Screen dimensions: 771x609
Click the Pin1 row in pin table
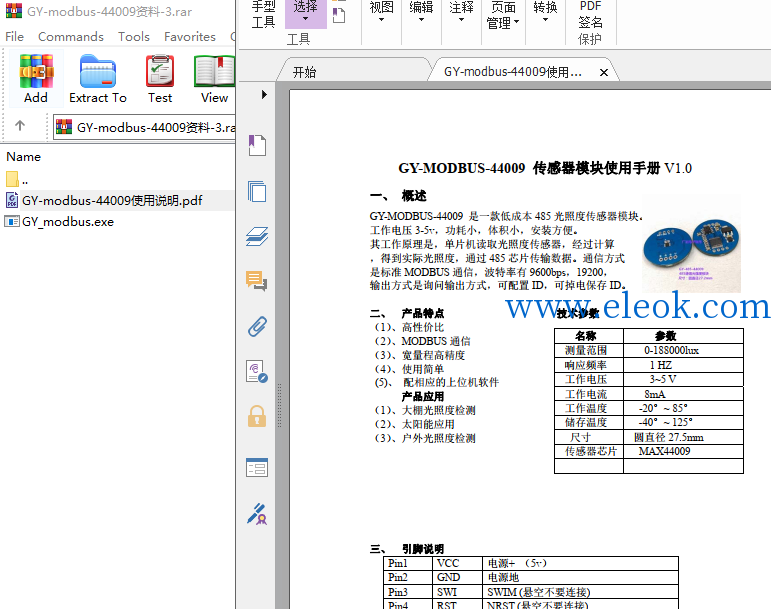click(x=531, y=563)
